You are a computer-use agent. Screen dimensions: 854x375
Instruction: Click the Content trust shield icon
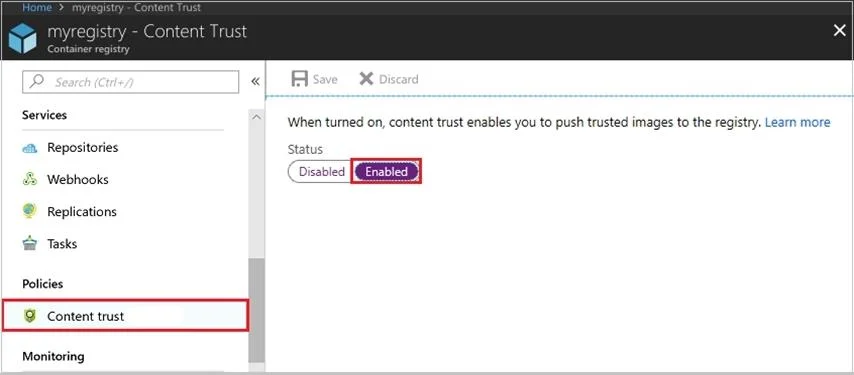pos(30,316)
